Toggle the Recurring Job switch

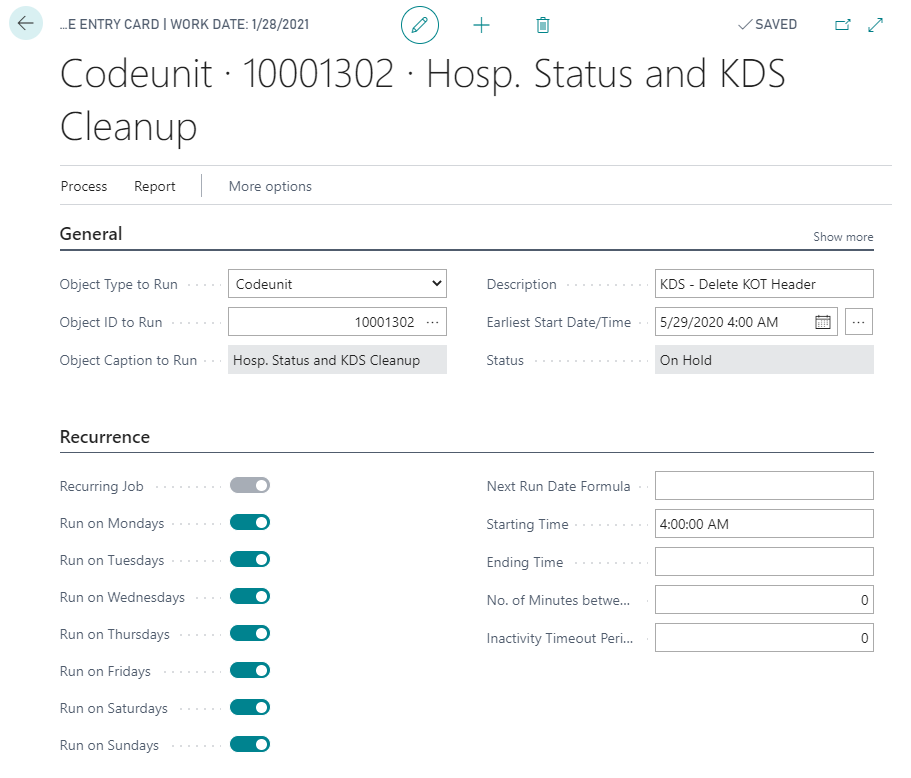pyautogui.click(x=250, y=486)
